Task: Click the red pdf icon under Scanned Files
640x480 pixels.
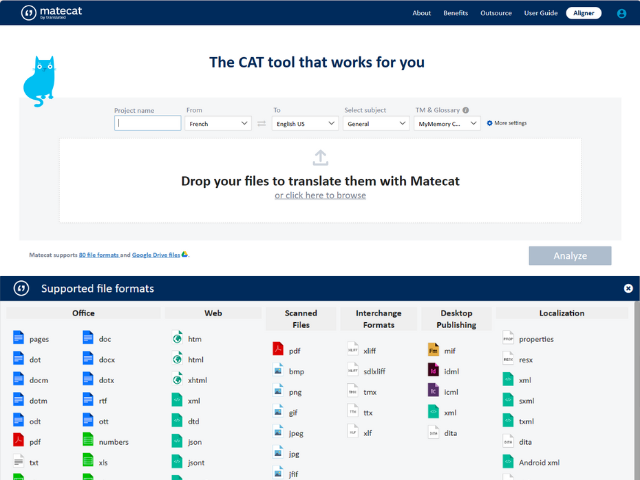Action: pos(279,351)
